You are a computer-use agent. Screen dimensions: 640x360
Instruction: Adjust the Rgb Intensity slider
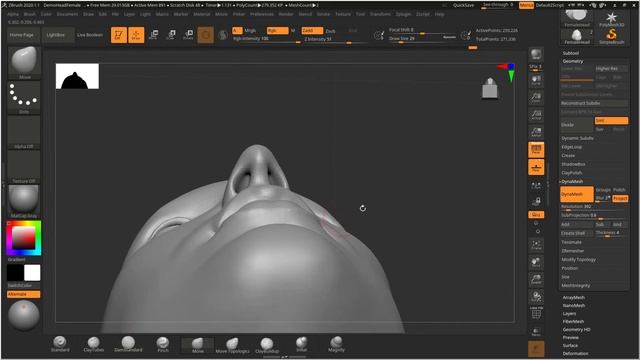(x=266, y=39)
